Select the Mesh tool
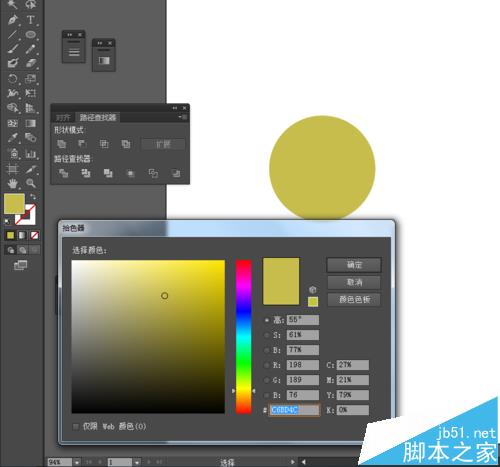500x467 pixels. 13,123
